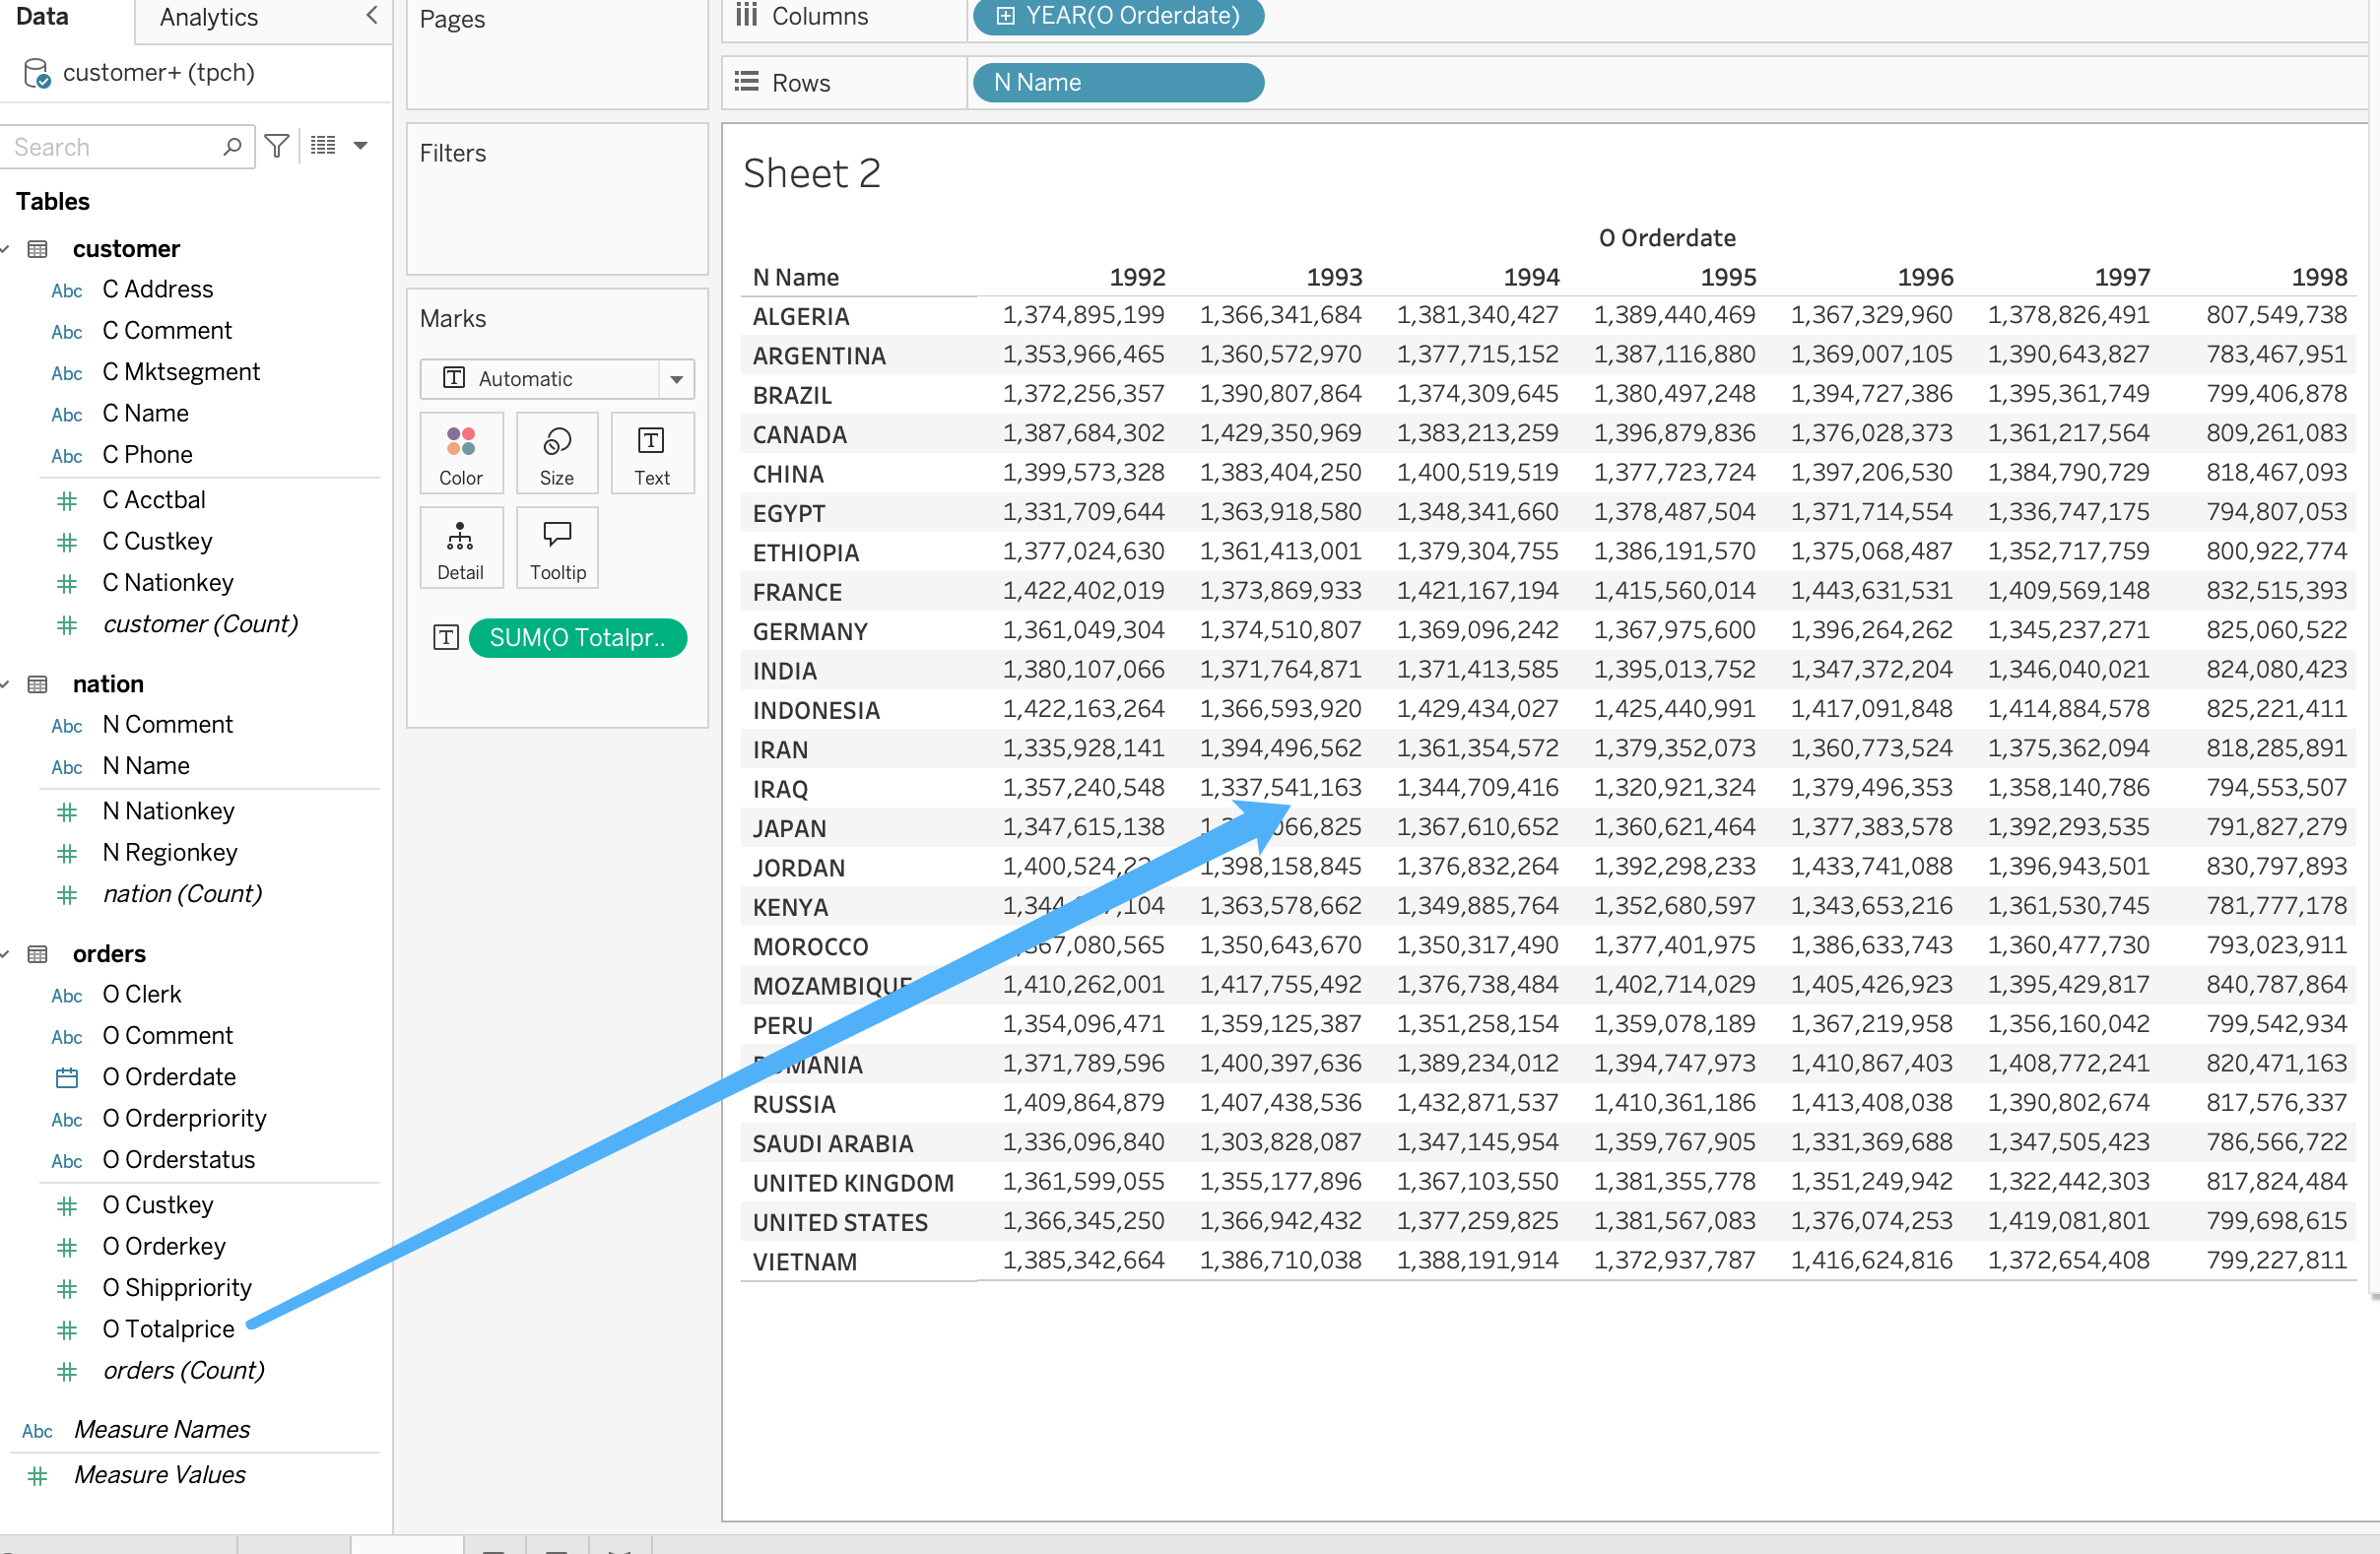The width and height of the screenshot is (2380, 1554).
Task: Click the view as list icon
Action: 323,146
